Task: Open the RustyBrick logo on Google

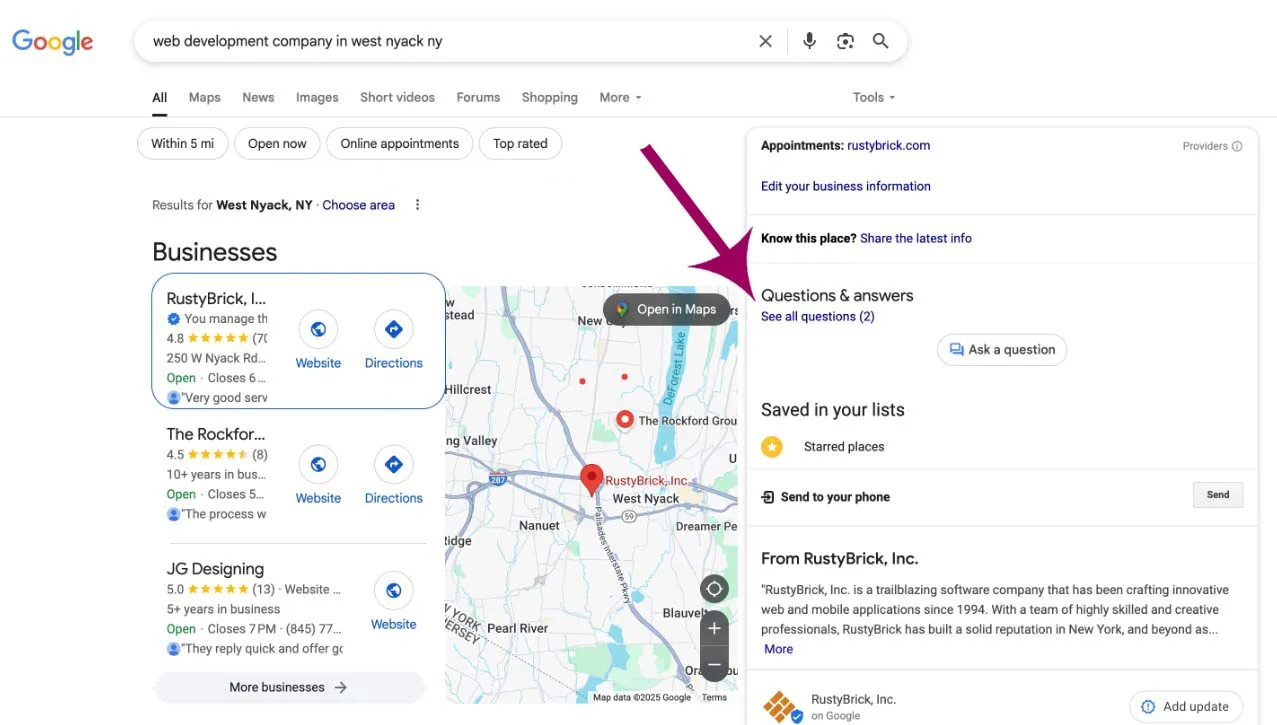Action: [x=782, y=706]
